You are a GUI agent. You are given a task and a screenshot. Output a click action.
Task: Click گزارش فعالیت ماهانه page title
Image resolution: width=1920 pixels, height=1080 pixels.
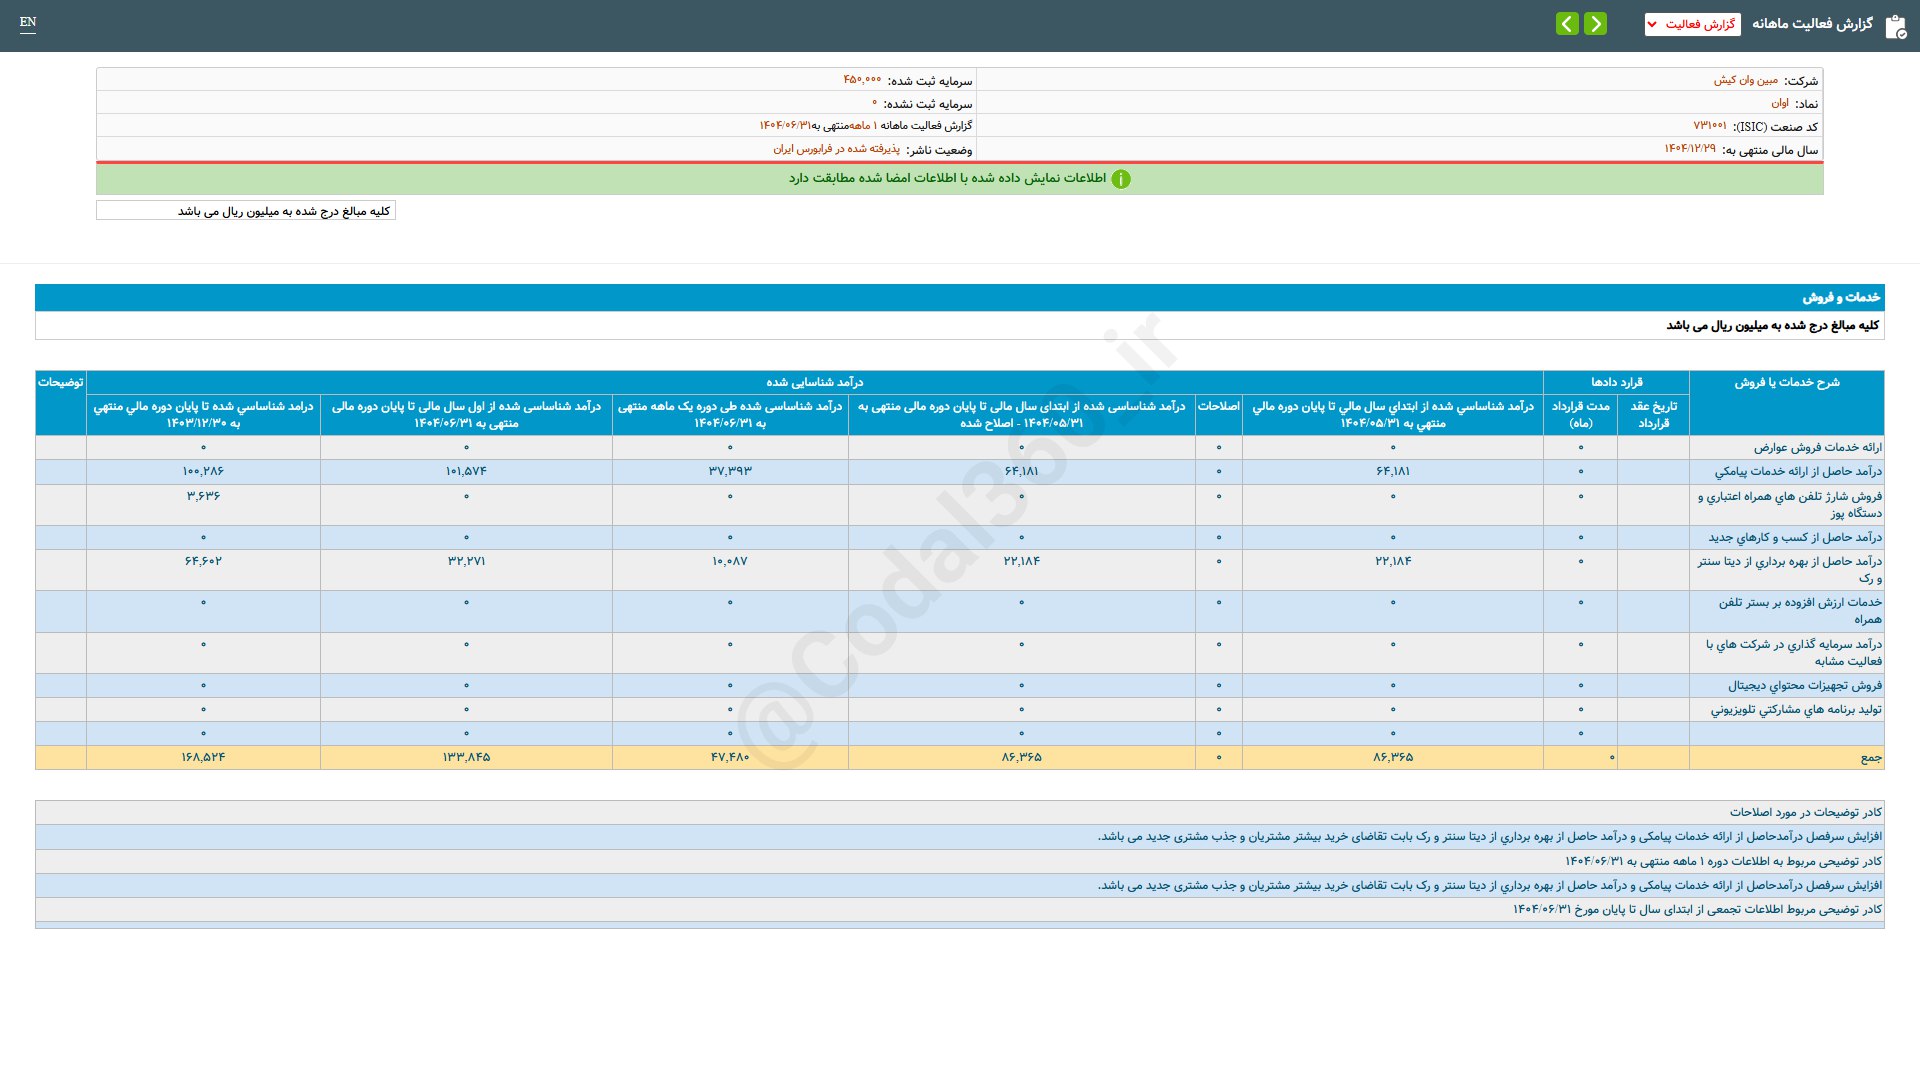point(1811,24)
